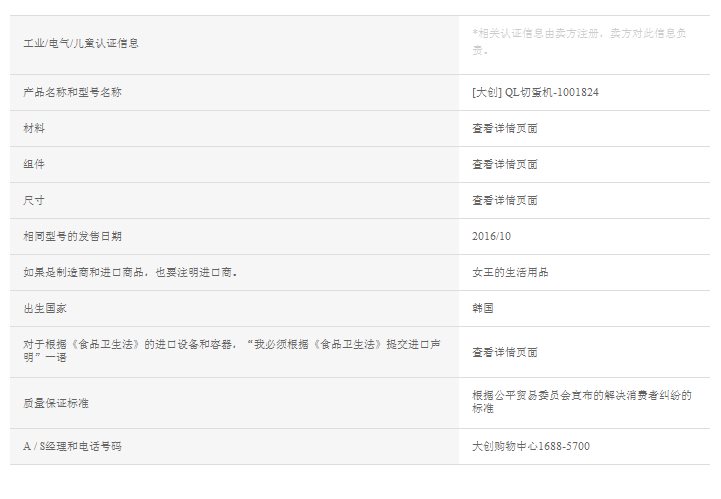Click the 尺寸 row label

34,200
